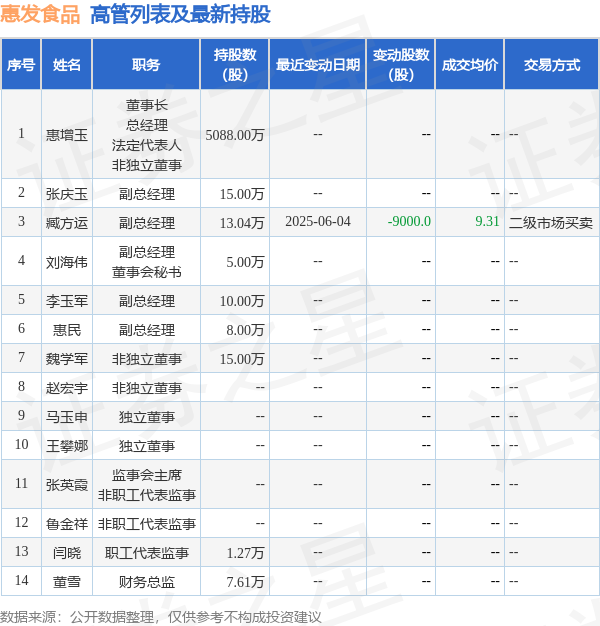
Task: Click the name 闫晓
Action: click(x=67, y=553)
